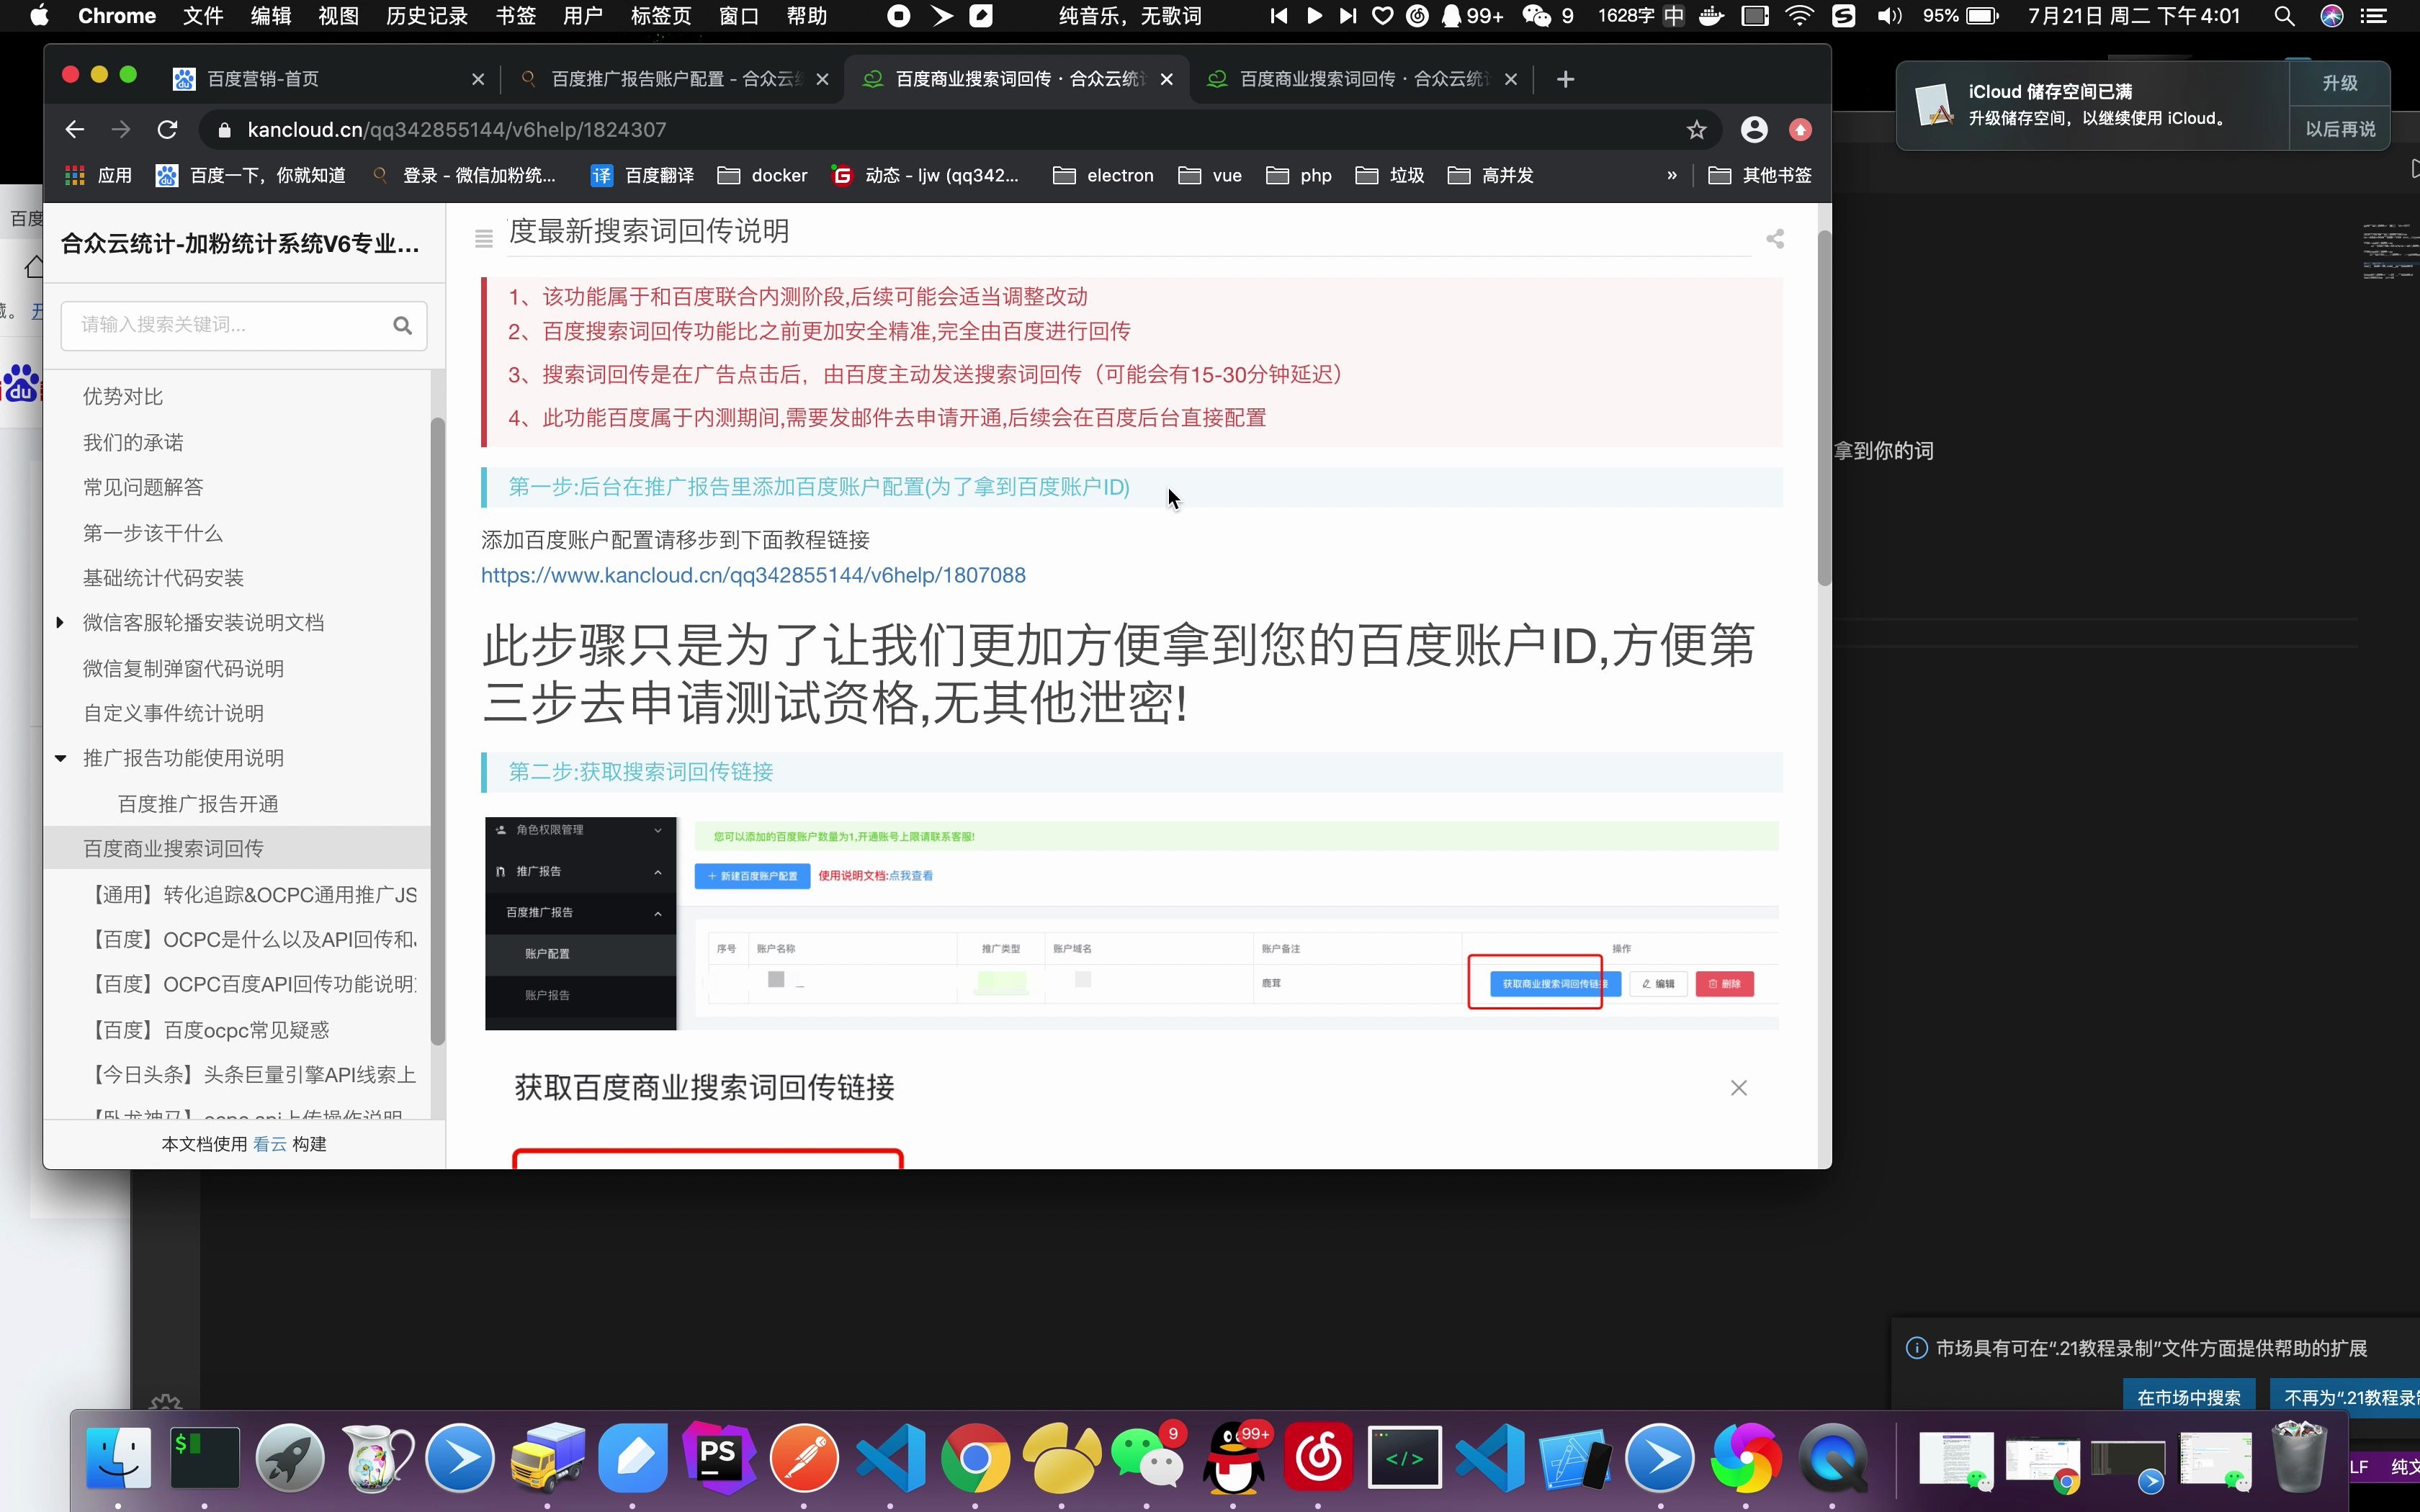
Task: Click the volume icon in menu bar
Action: coord(1889,16)
